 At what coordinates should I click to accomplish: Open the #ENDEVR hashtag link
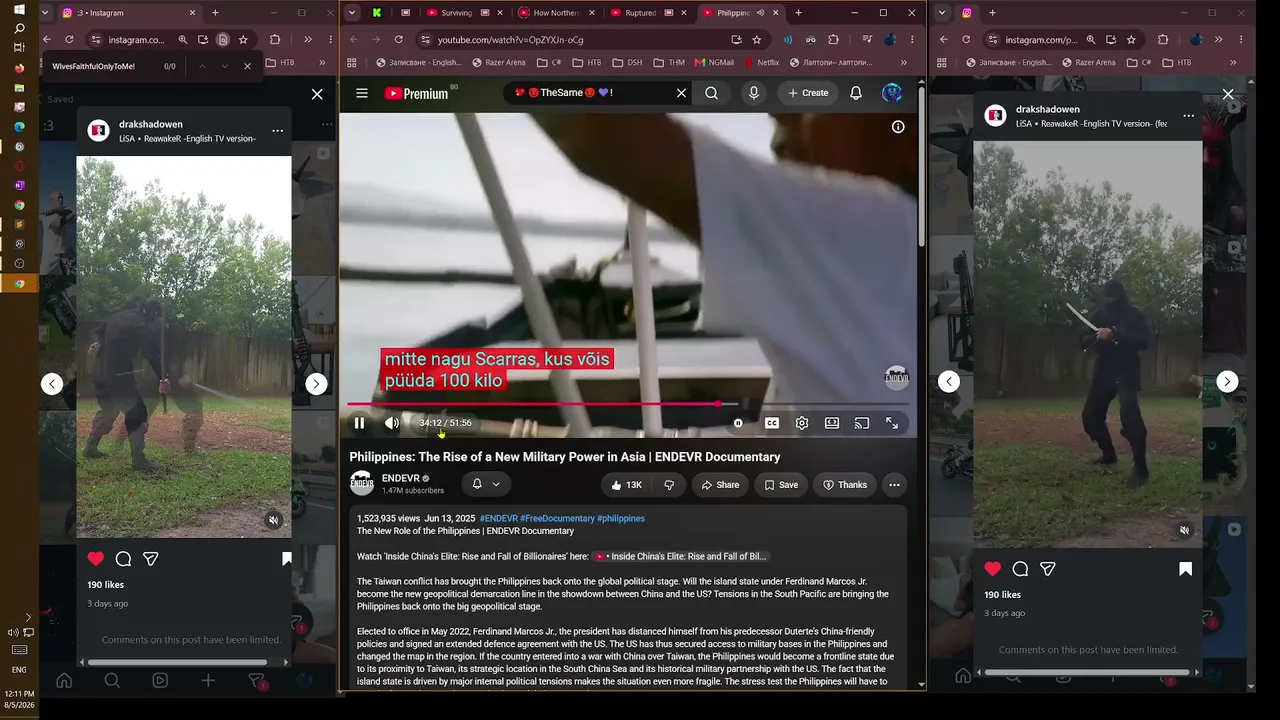(x=498, y=519)
